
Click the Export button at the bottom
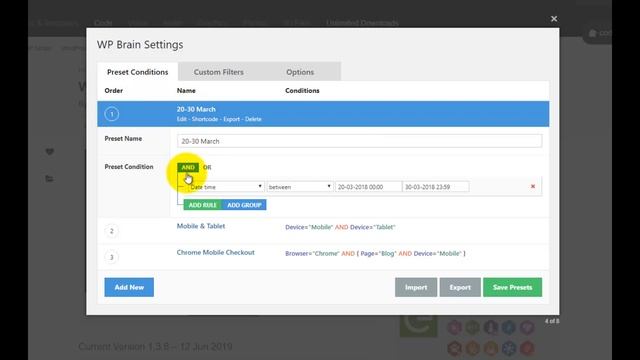[x=460, y=287]
